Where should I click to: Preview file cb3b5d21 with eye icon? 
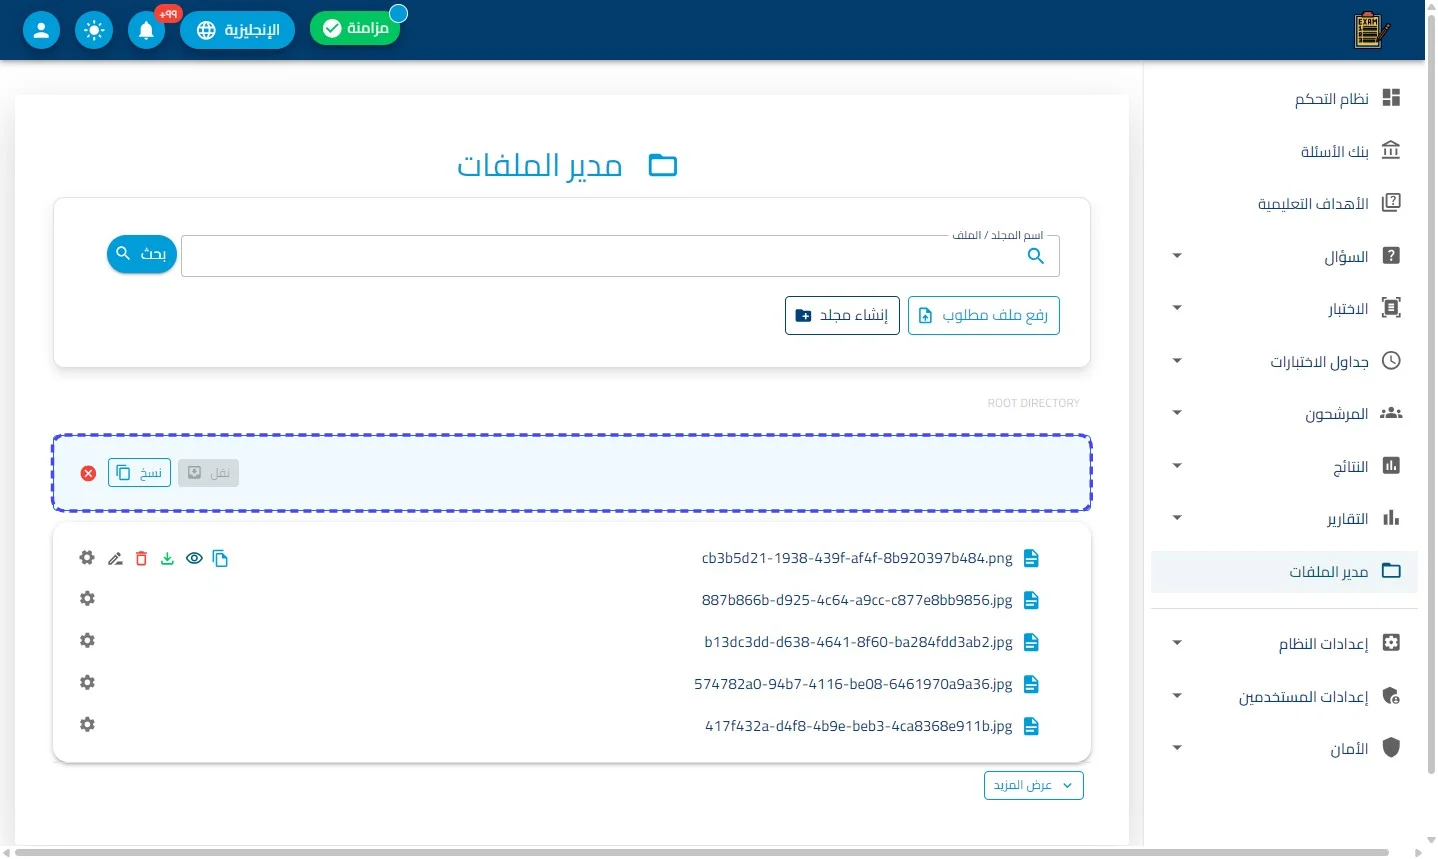pos(194,559)
